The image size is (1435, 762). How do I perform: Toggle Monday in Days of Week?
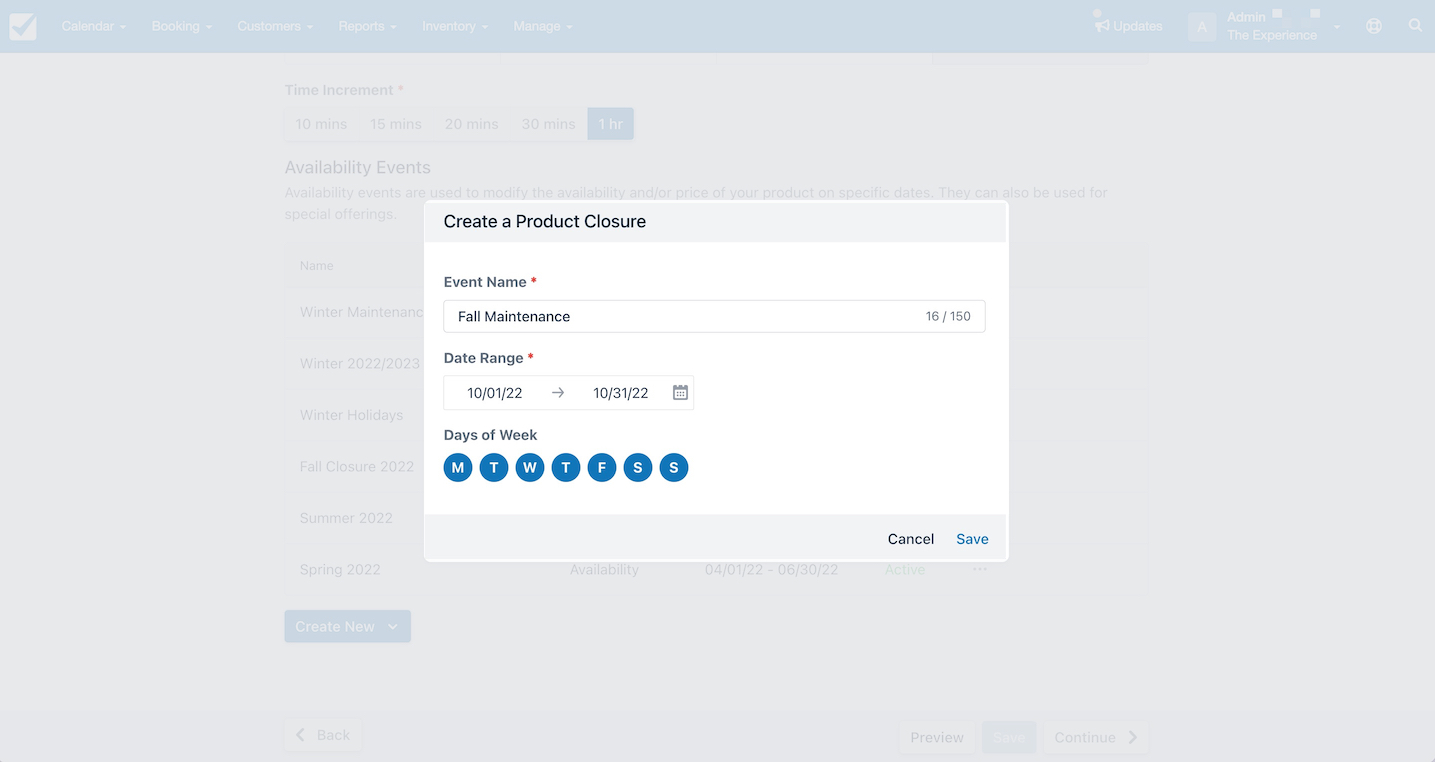click(458, 467)
